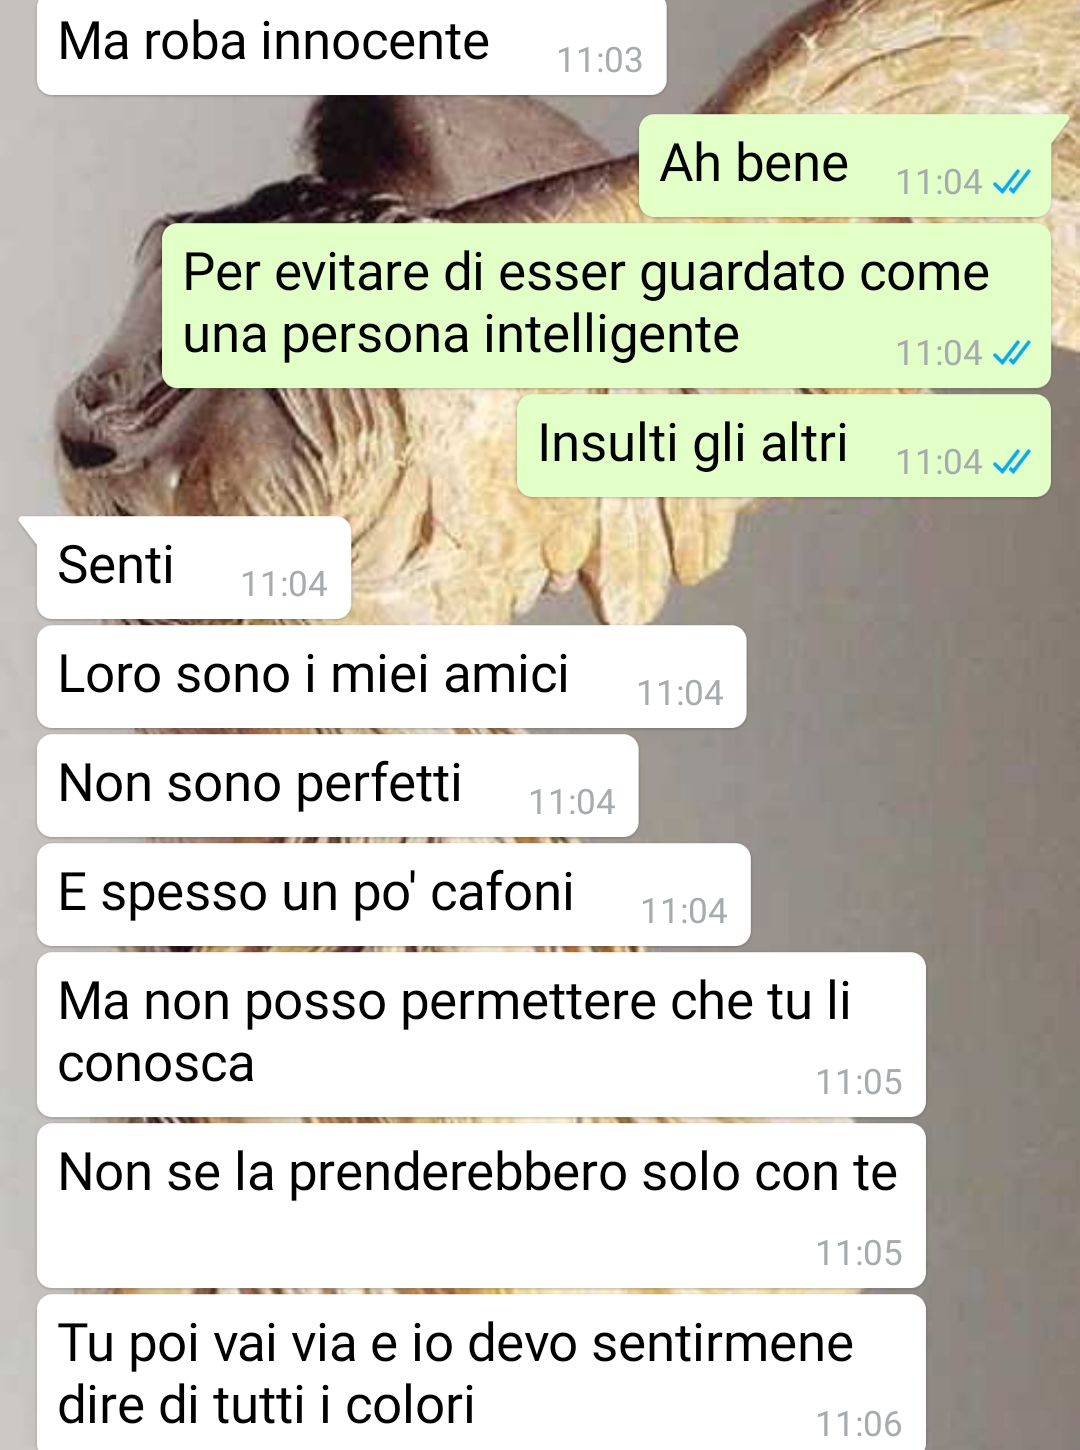1080x1450 pixels.
Task: Tap the 'Tu poi vai via' message
Action: pyautogui.click(x=481, y=1372)
